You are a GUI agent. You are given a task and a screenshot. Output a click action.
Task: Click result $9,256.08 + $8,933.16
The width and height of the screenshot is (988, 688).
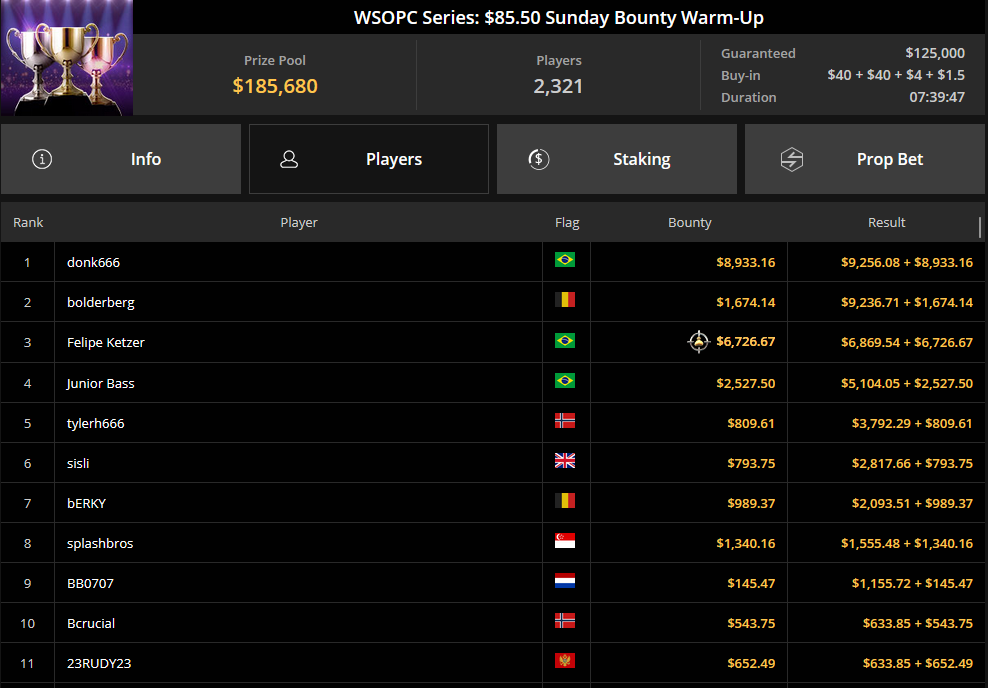click(907, 262)
